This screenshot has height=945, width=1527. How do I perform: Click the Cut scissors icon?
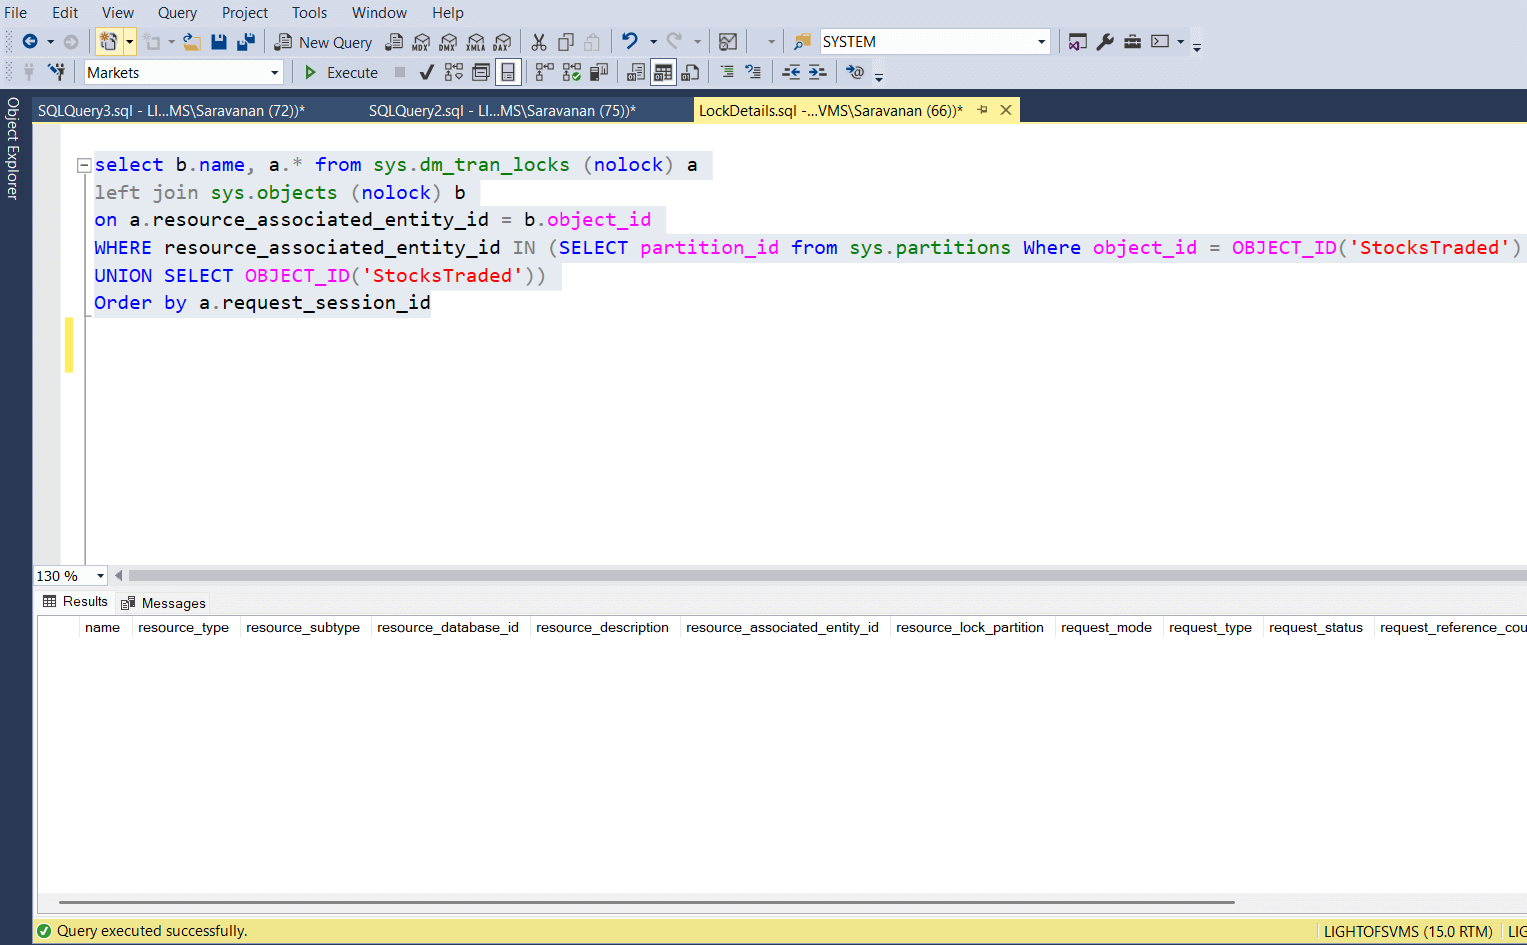[x=539, y=42]
